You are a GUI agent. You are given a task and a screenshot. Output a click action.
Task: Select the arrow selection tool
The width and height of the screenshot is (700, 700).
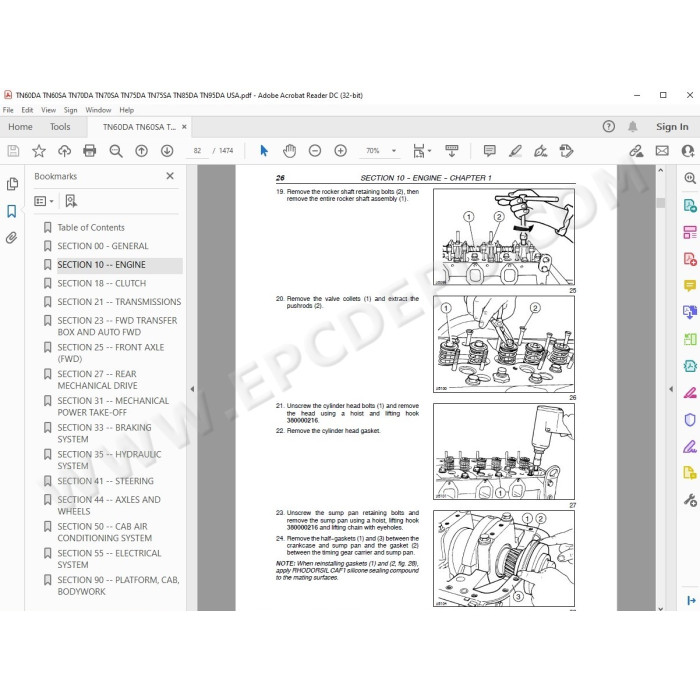click(264, 151)
